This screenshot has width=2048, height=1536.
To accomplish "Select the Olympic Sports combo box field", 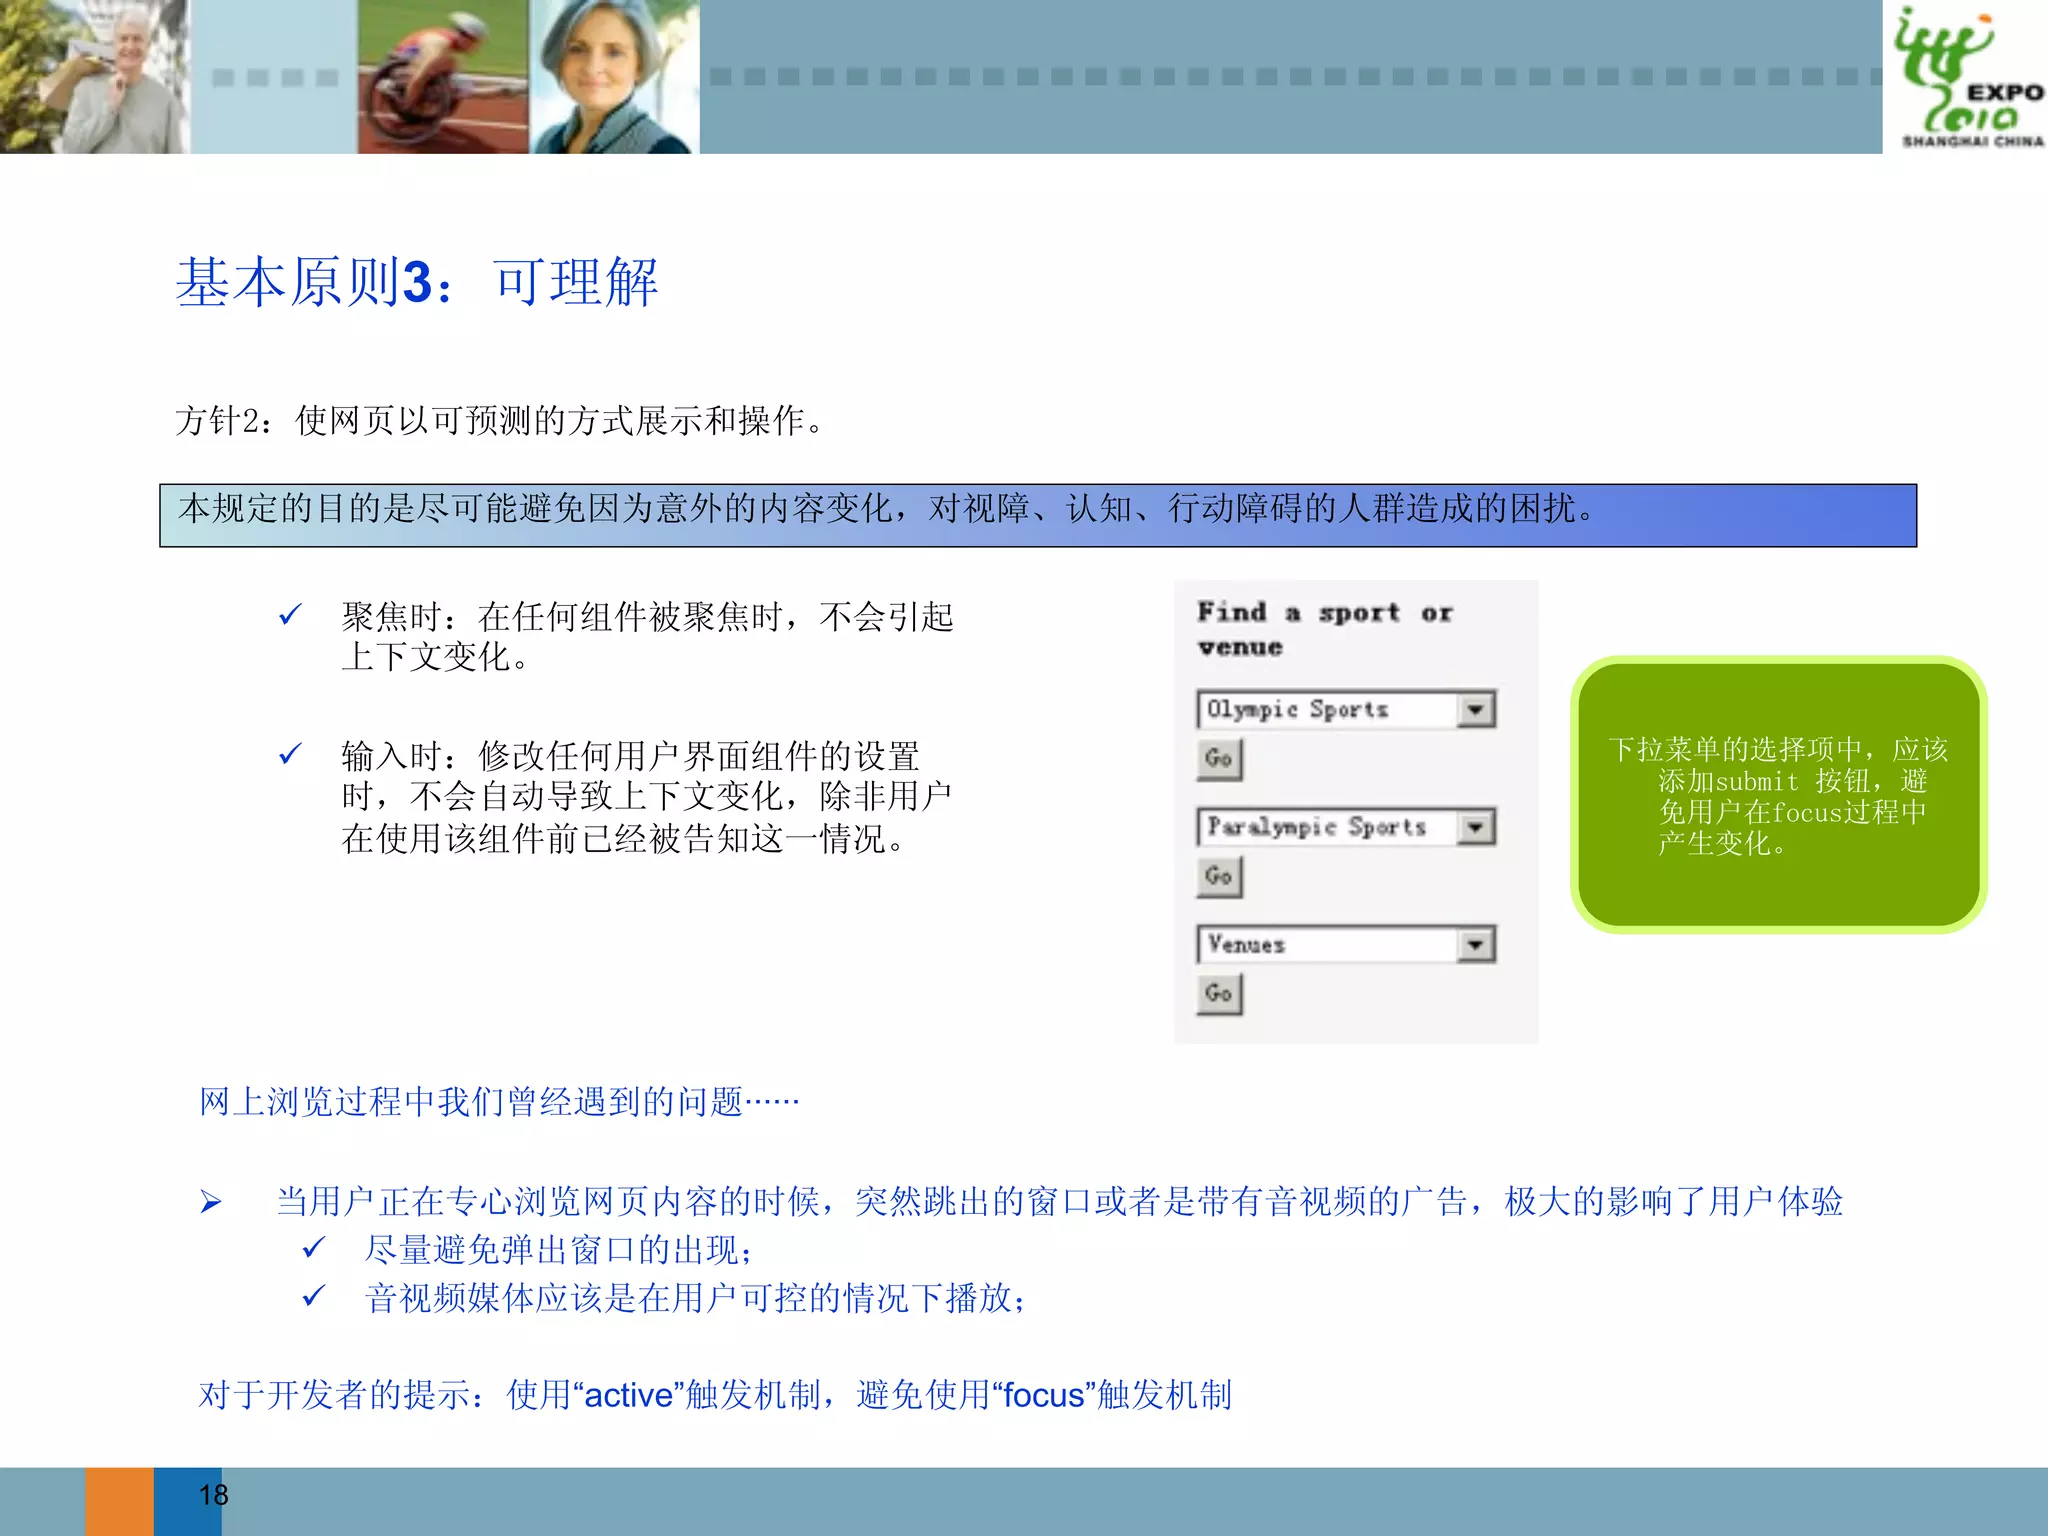I will (1345, 710).
